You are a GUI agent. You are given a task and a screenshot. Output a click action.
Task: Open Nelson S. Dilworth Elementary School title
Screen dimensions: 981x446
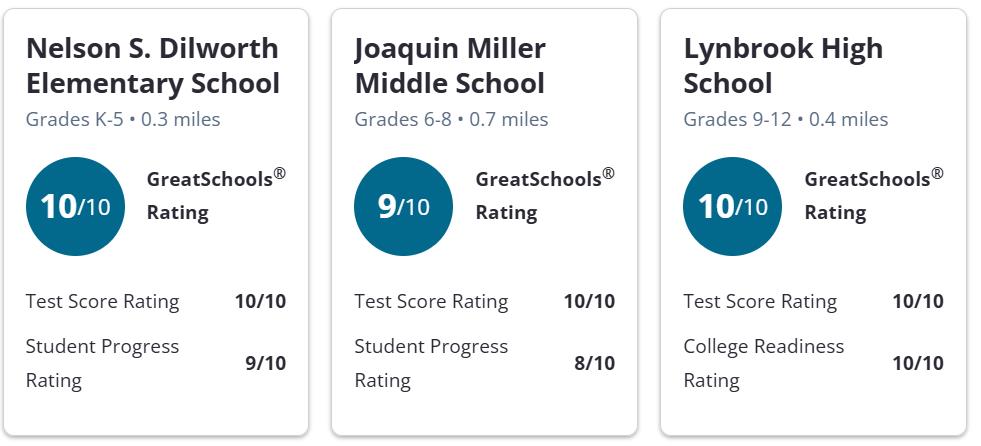(153, 66)
